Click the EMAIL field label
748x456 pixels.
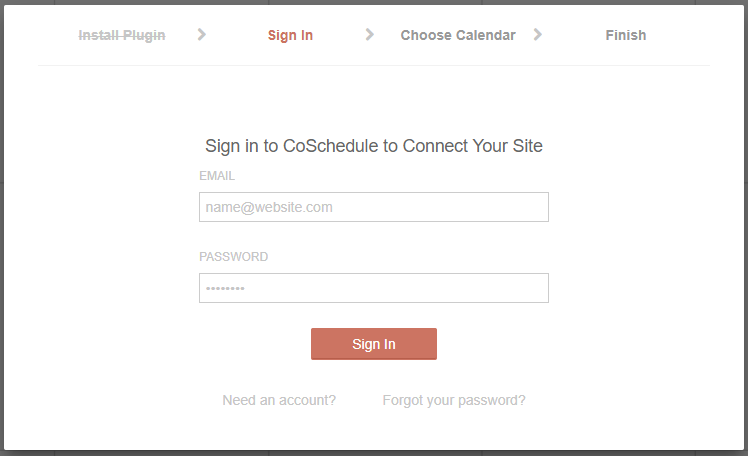pos(217,175)
